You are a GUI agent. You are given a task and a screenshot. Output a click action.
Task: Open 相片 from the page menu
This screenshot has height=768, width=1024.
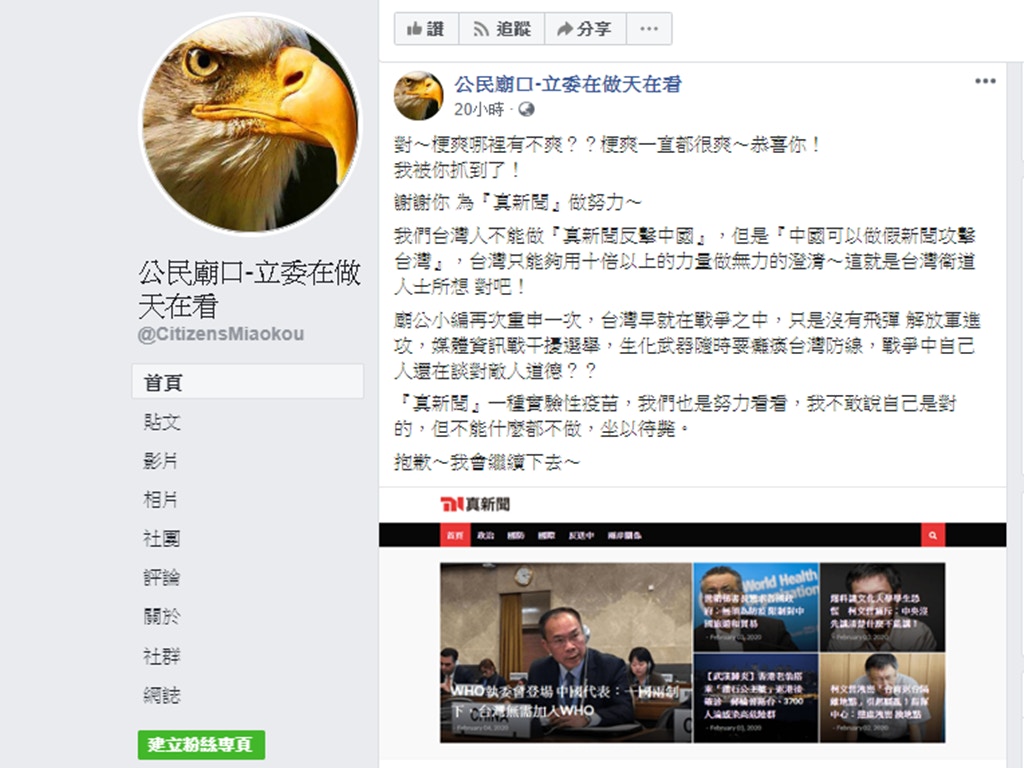tap(161, 500)
